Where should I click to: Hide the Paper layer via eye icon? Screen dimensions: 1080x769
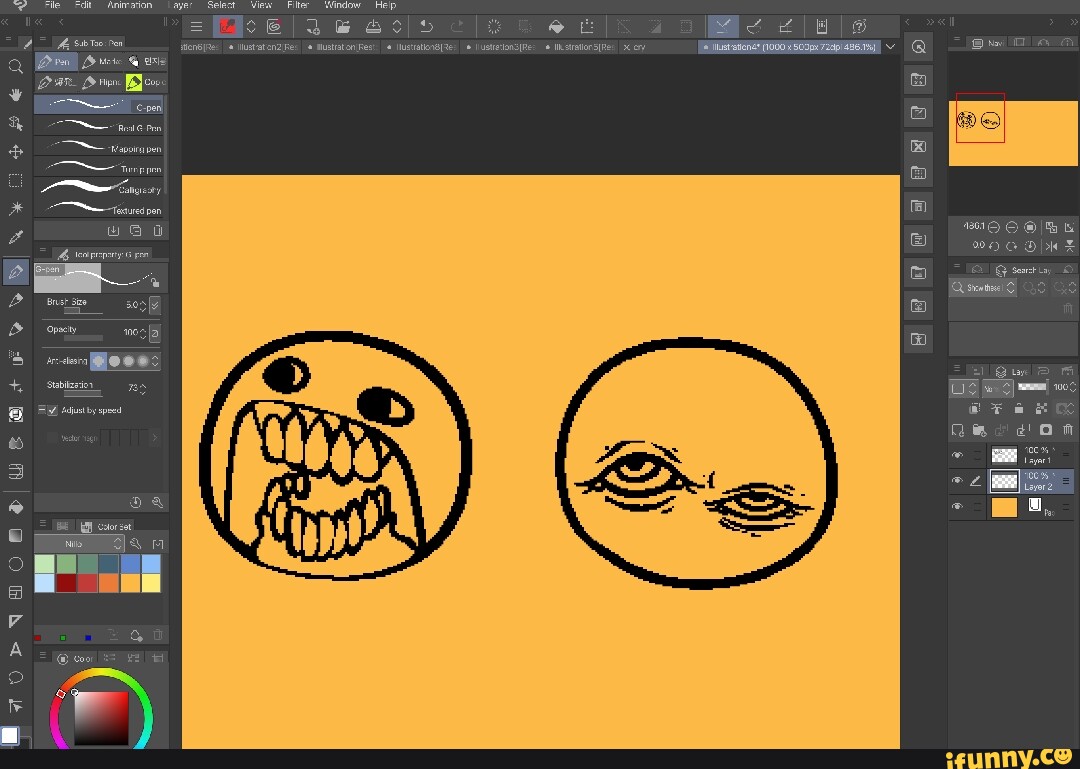957,507
